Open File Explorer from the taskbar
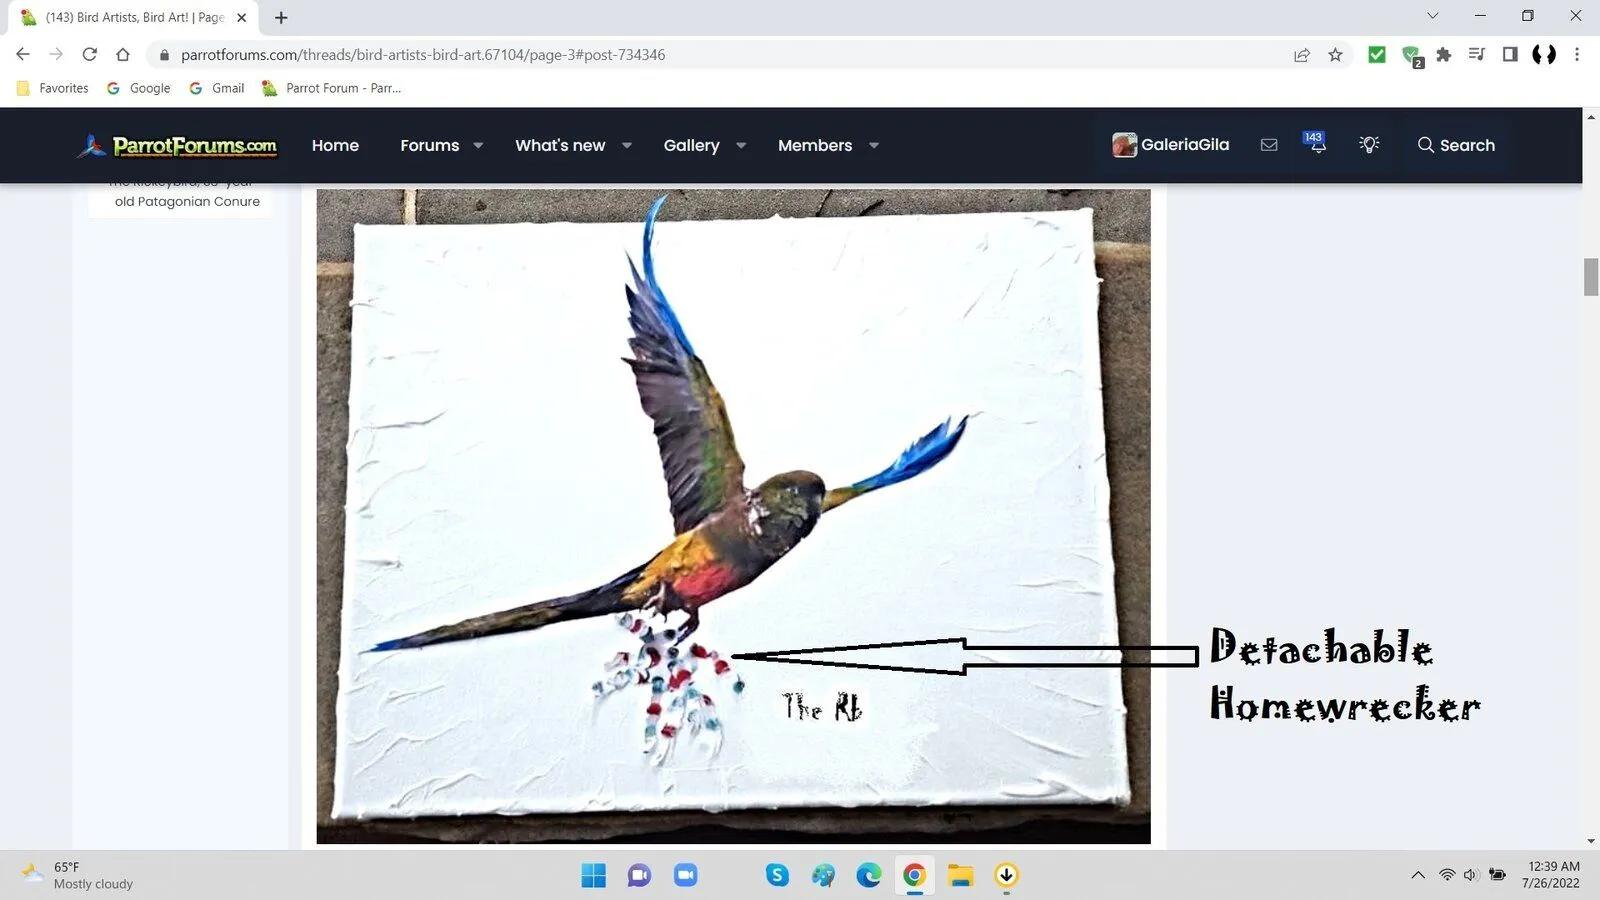The height and width of the screenshot is (900, 1600). coord(960,876)
